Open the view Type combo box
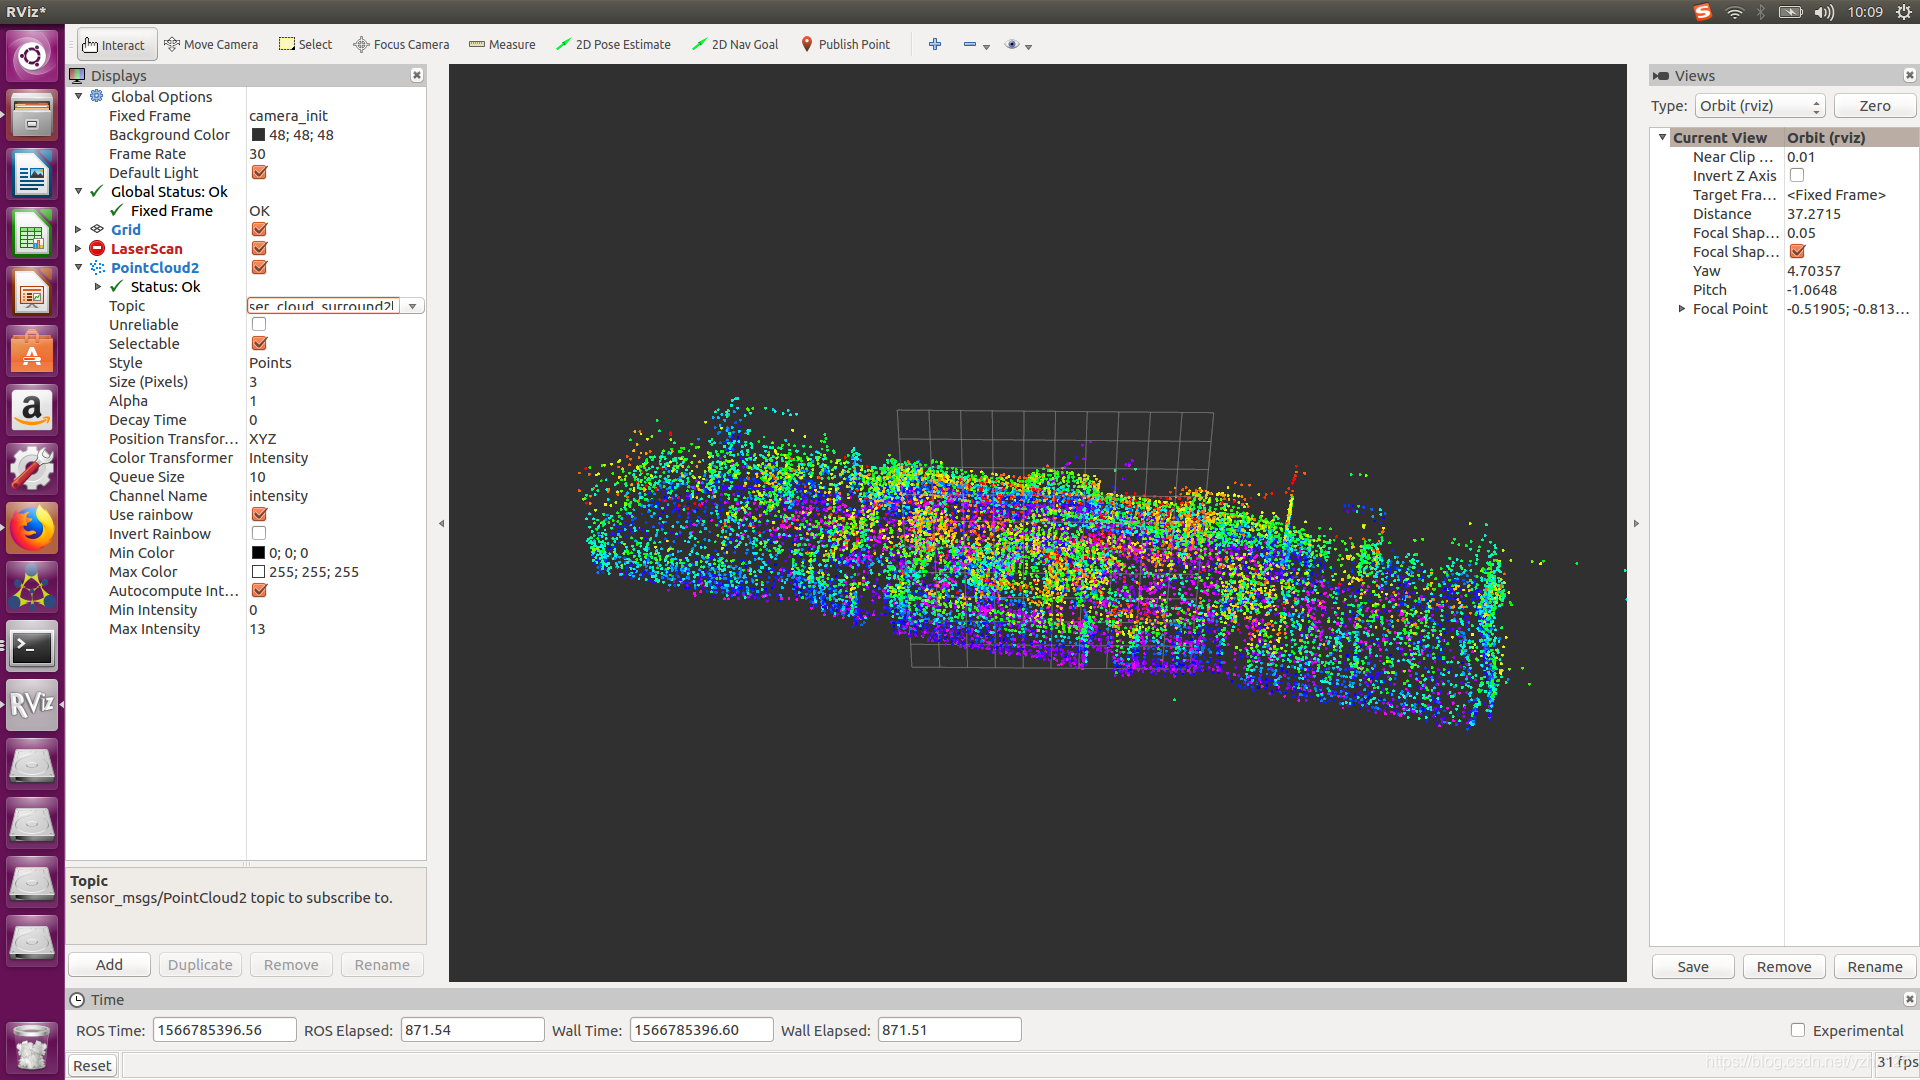The height and width of the screenshot is (1080, 1920). [1760, 106]
